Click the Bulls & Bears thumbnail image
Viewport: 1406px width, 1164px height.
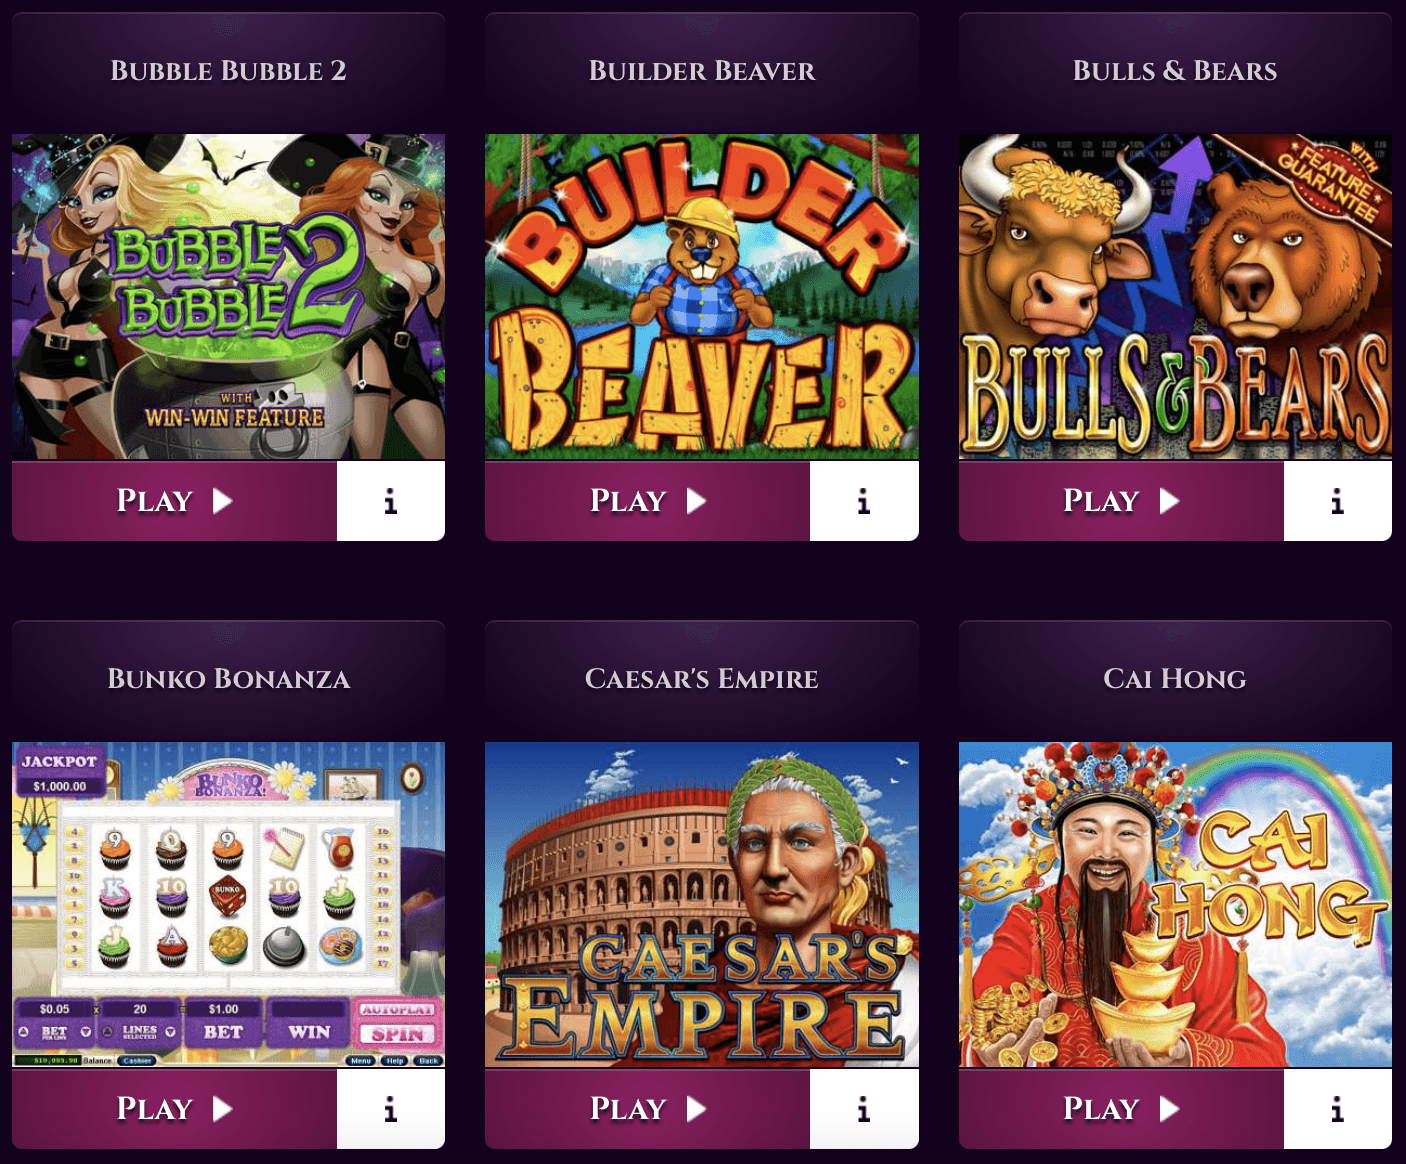click(x=1175, y=297)
